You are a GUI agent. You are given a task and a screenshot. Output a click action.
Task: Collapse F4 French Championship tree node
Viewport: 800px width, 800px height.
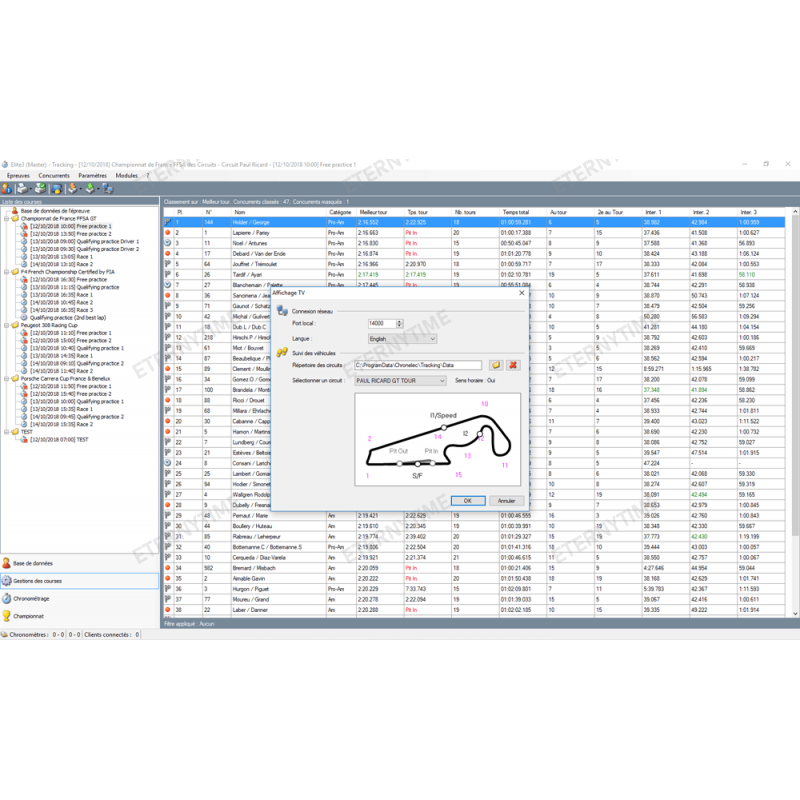point(7,272)
